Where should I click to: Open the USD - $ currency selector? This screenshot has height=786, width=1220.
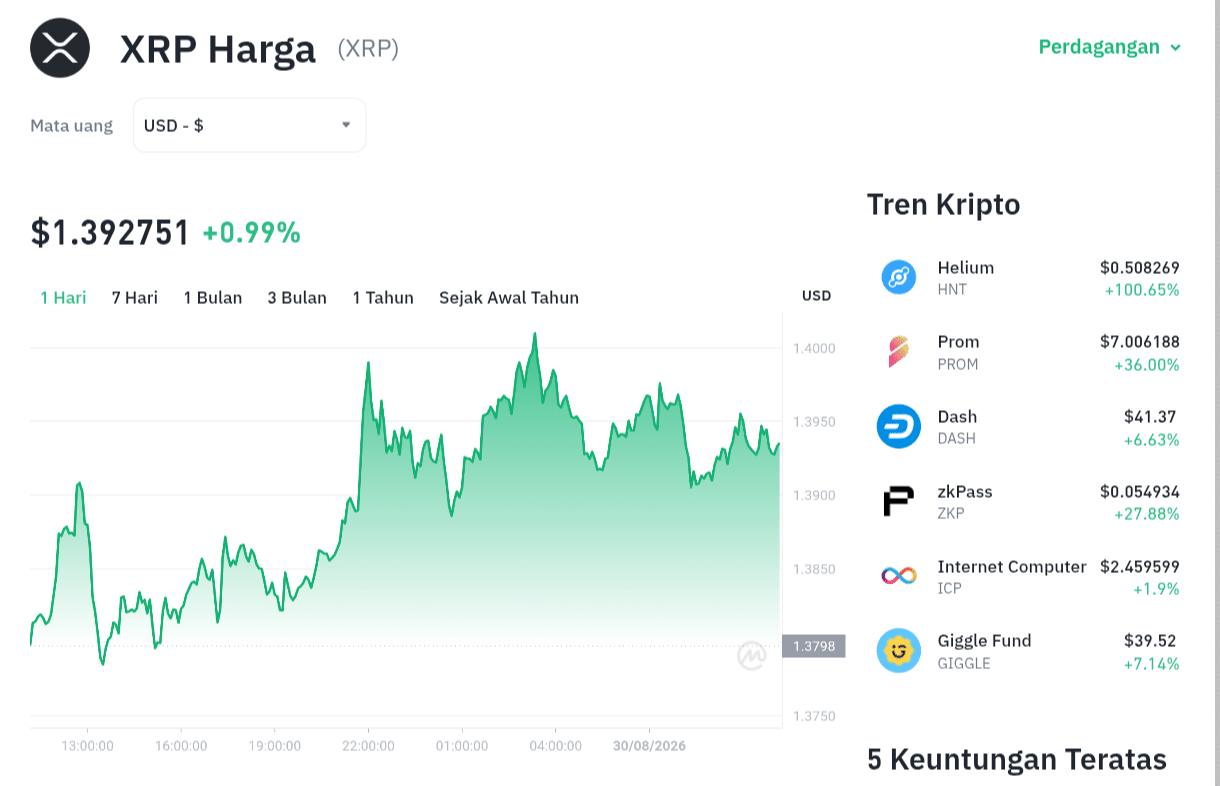click(x=250, y=125)
